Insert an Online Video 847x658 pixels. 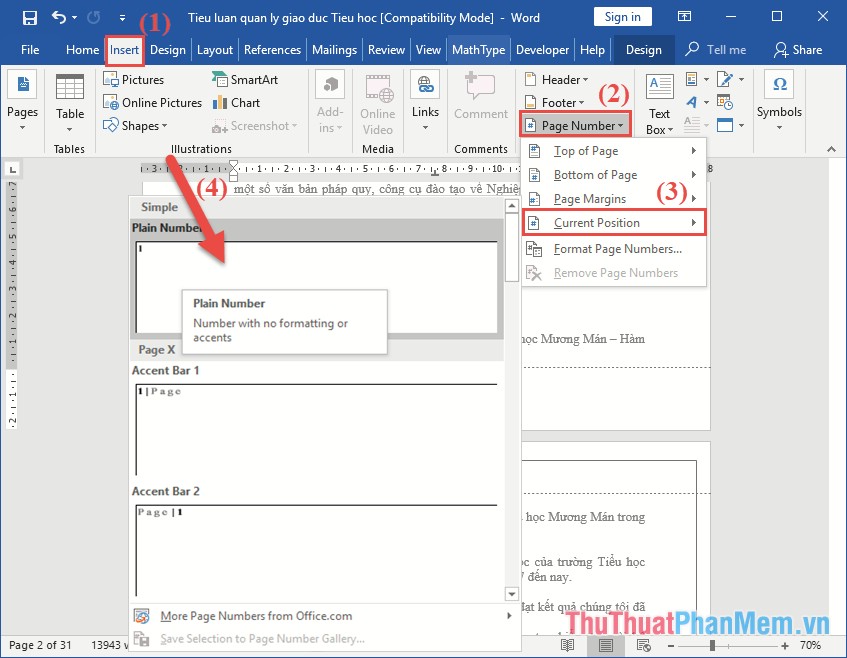tap(377, 105)
